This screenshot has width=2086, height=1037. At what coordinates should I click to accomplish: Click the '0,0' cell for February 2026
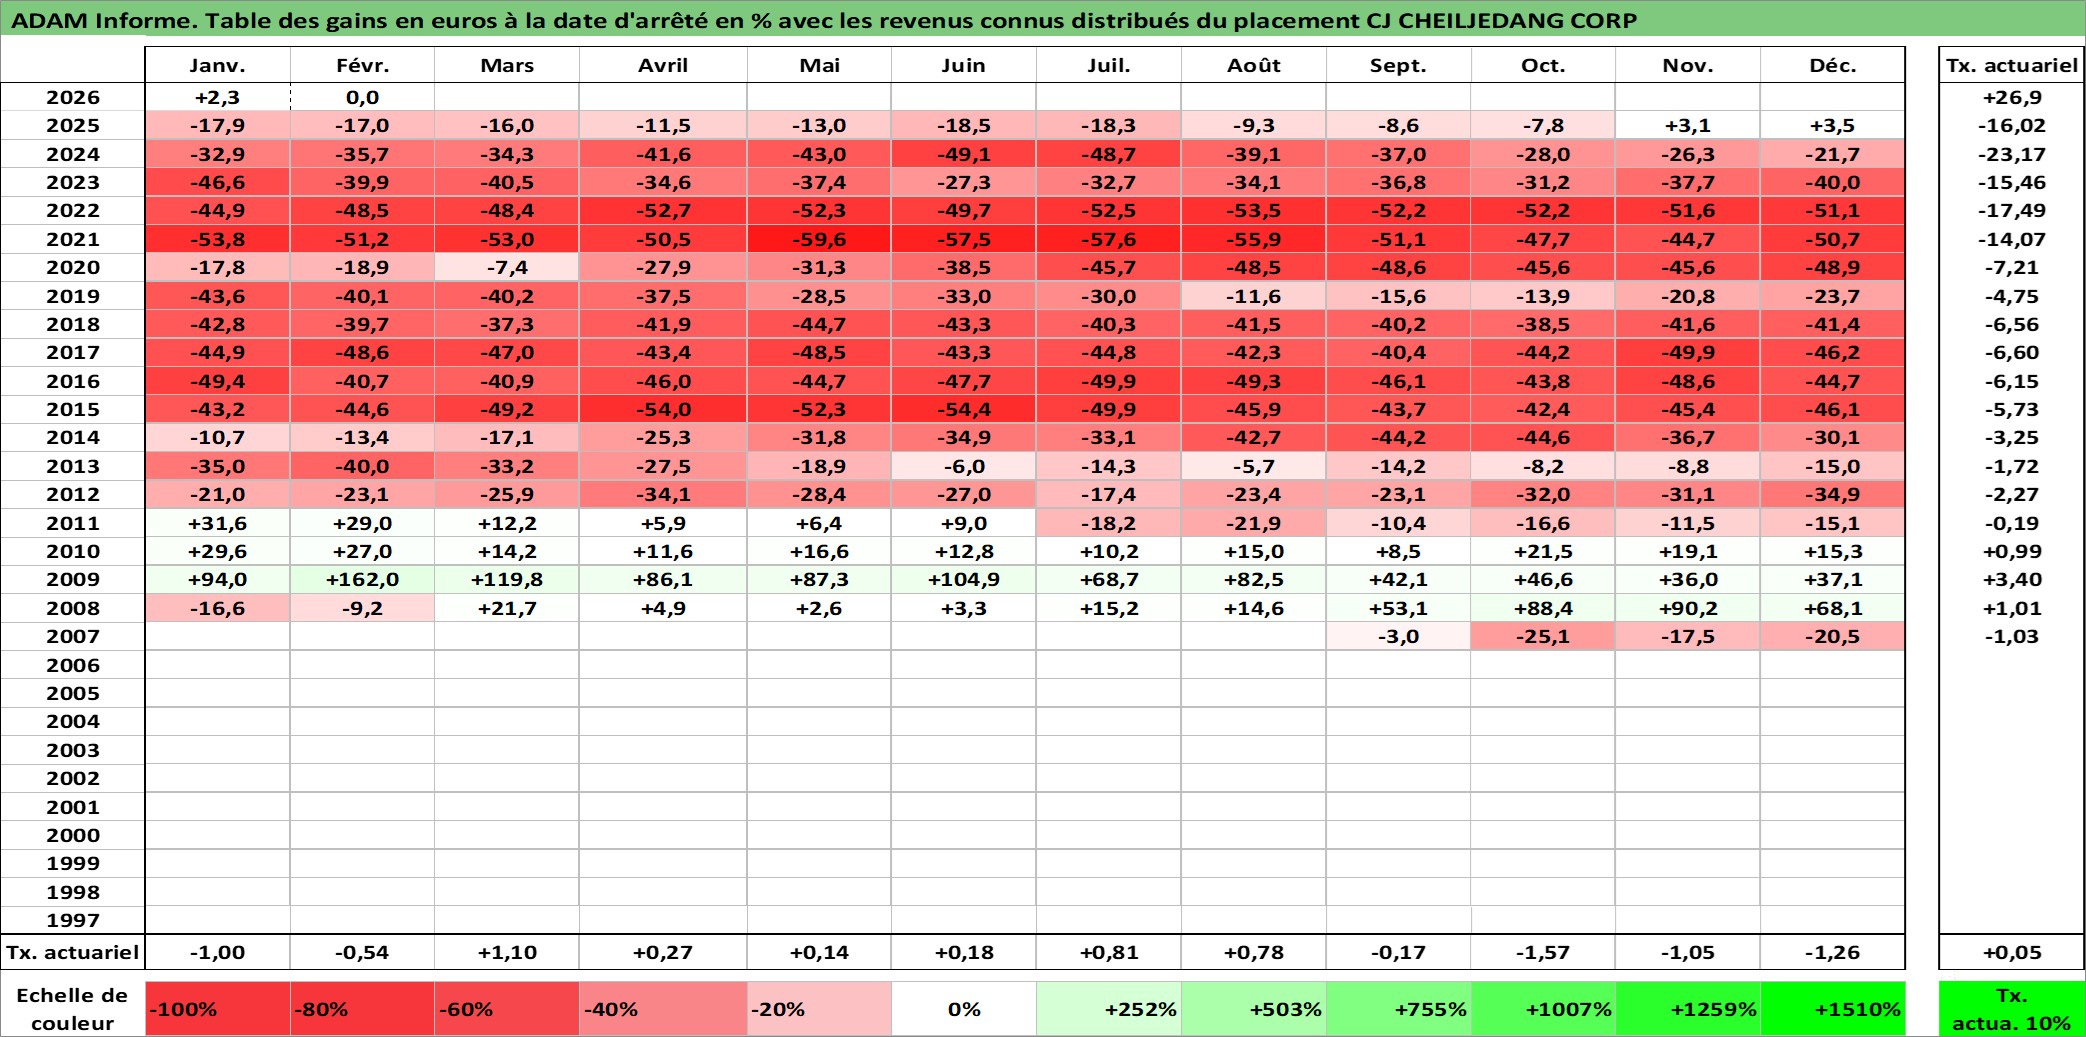pyautogui.click(x=362, y=97)
